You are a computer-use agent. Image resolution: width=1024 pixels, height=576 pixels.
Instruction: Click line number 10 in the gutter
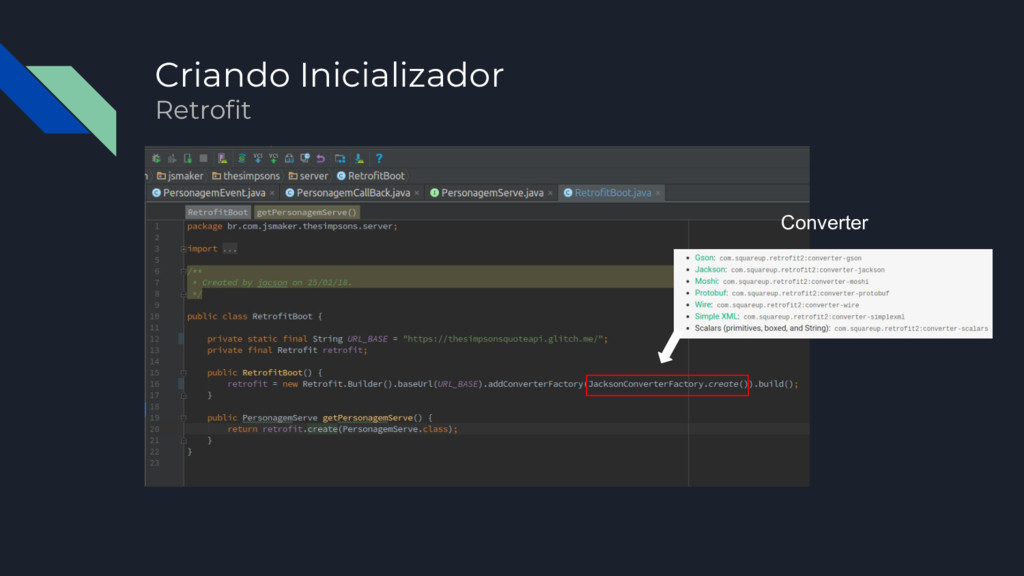coord(155,317)
